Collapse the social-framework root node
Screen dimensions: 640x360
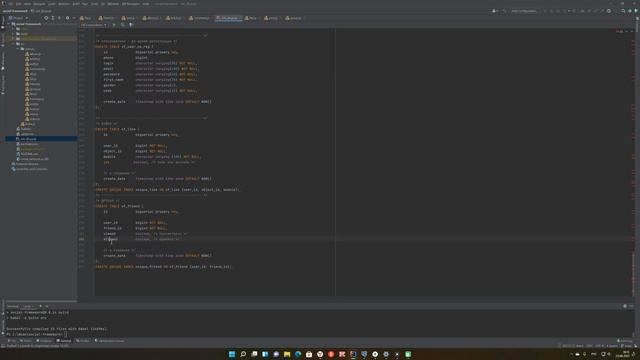[x=9, y=24]
